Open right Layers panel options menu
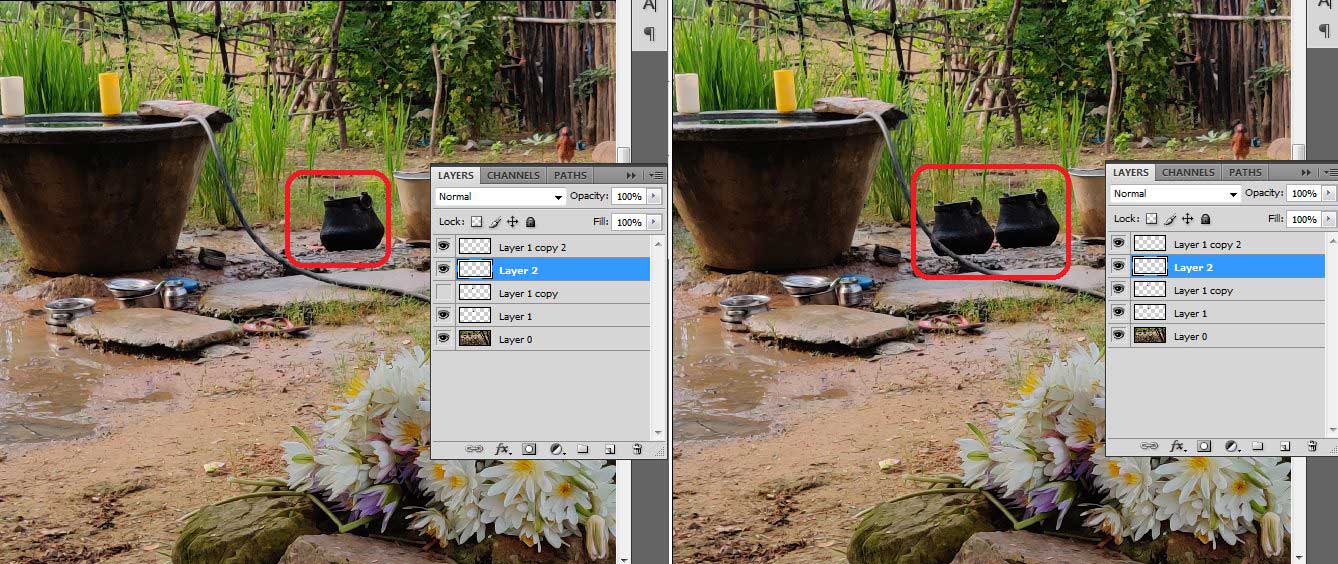 pos(1331,172)
